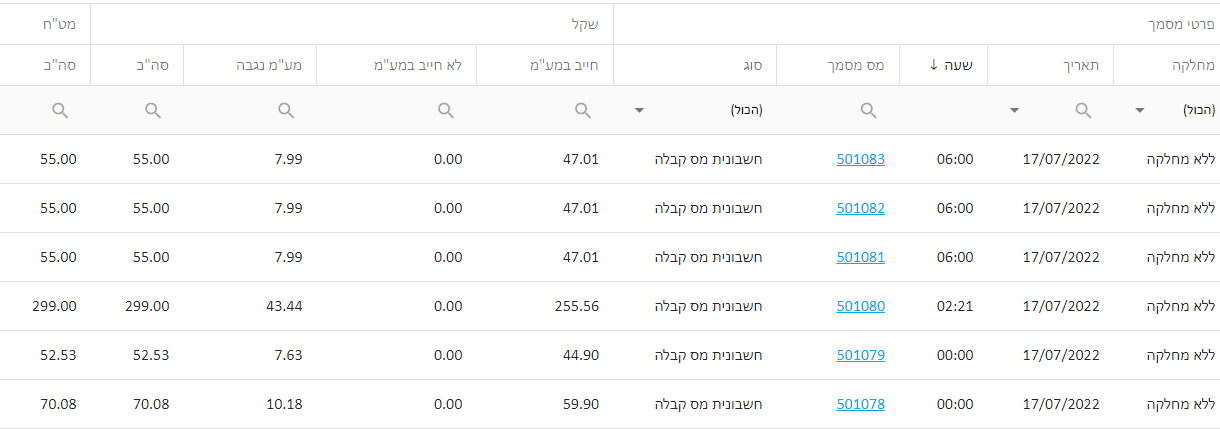Sort by the מע"מ נגבה column header

249,65
